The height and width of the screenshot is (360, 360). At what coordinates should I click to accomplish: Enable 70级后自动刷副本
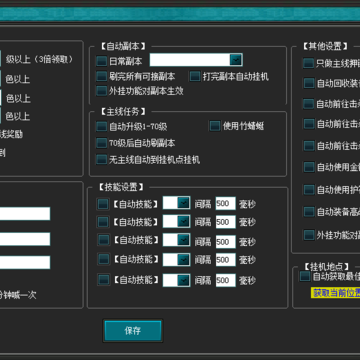click(101, 143)
